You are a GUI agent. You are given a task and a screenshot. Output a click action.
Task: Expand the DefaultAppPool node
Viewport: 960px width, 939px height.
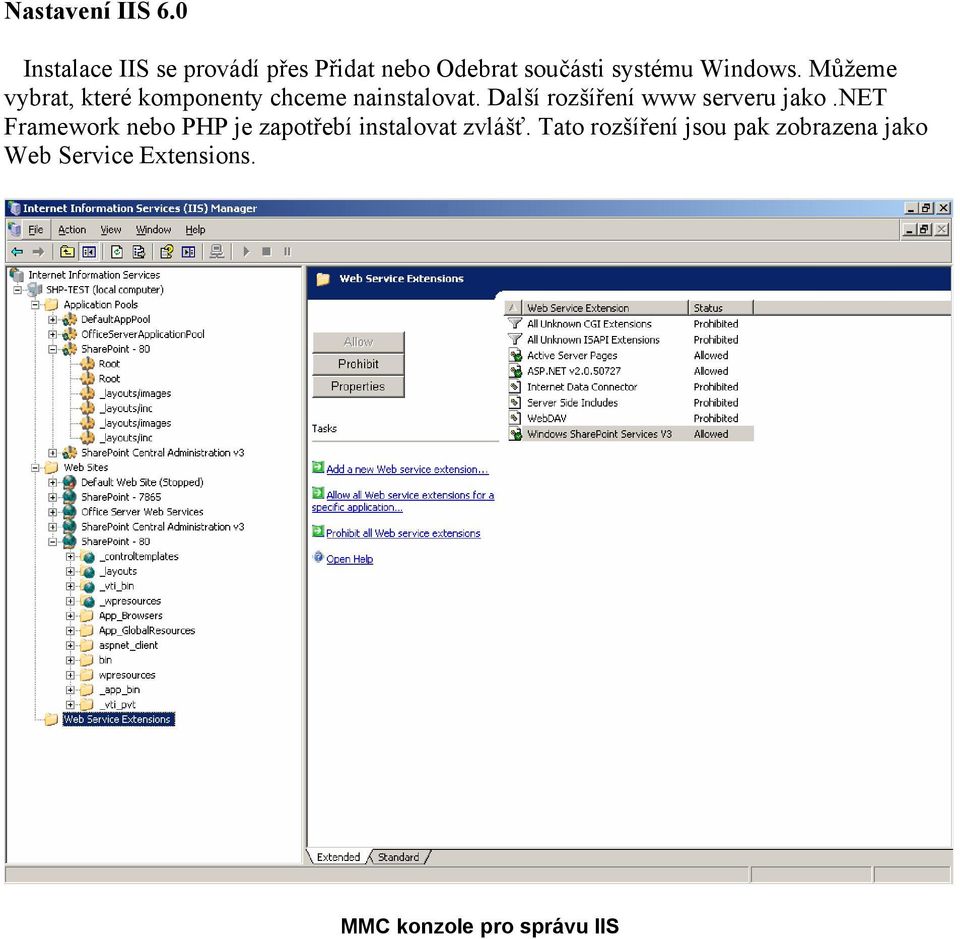point(53,320)
